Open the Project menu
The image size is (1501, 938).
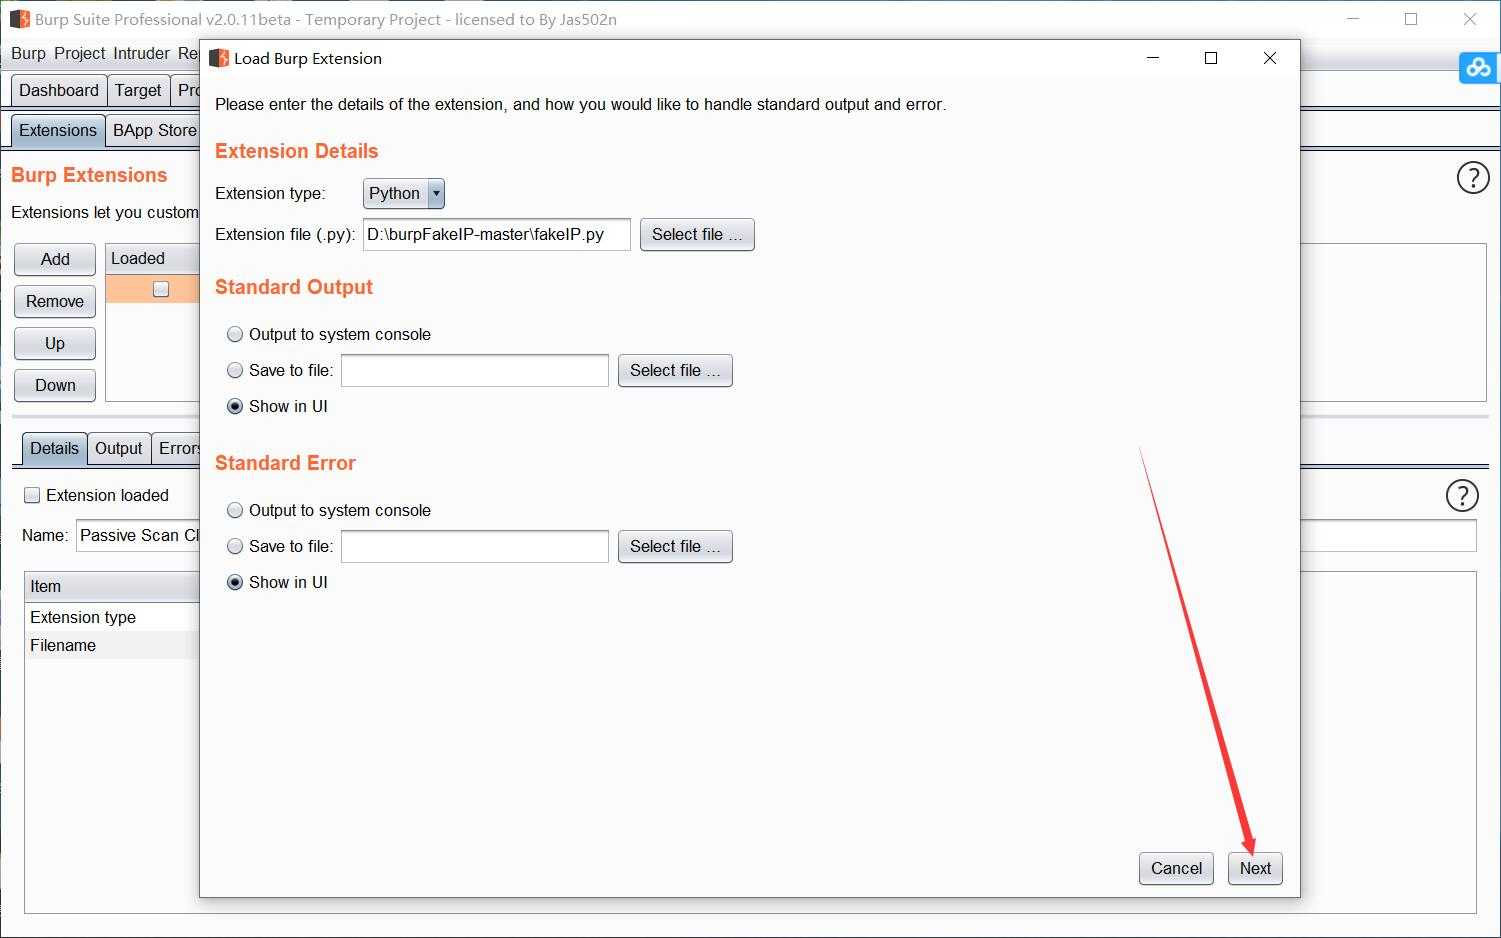point(80,53)
